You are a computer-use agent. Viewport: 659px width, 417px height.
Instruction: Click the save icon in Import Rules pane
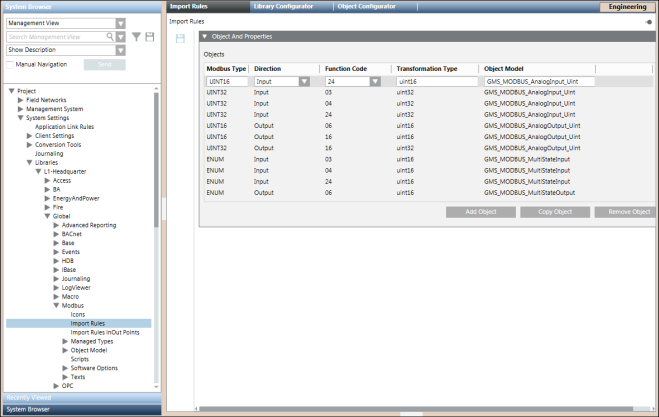pyautogui.click(x=180, y=38)
